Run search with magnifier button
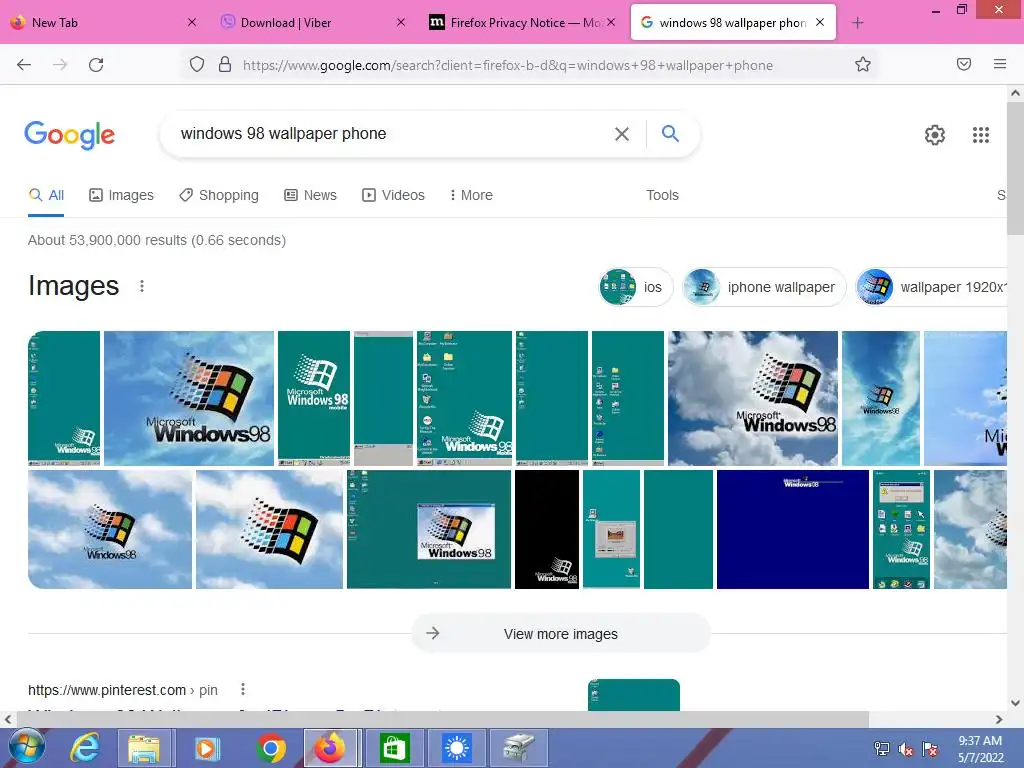The image size is (1024, 768). [670, 133]
